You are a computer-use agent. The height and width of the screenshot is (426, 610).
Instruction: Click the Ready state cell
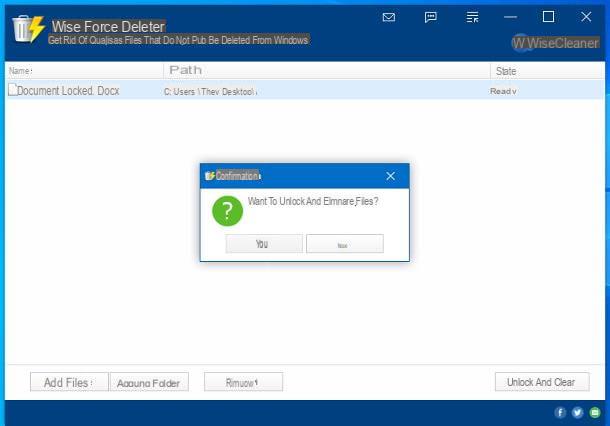[503, 91]
